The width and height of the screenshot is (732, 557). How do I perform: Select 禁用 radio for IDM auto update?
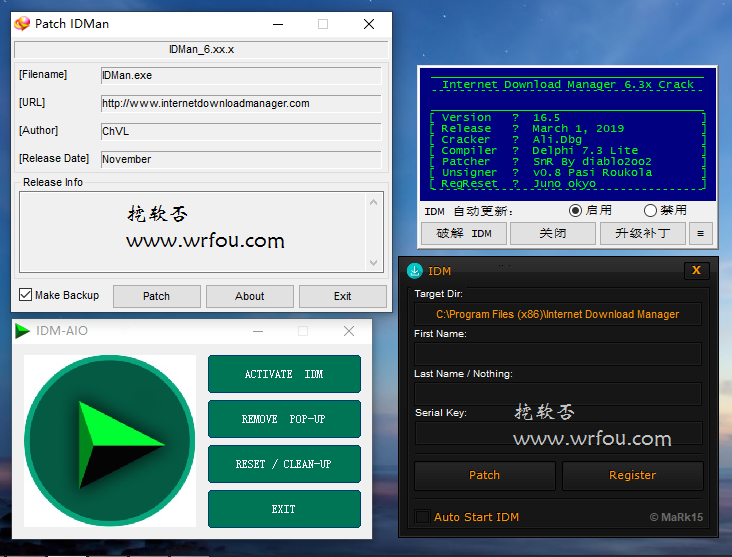[x=650, y=211]
